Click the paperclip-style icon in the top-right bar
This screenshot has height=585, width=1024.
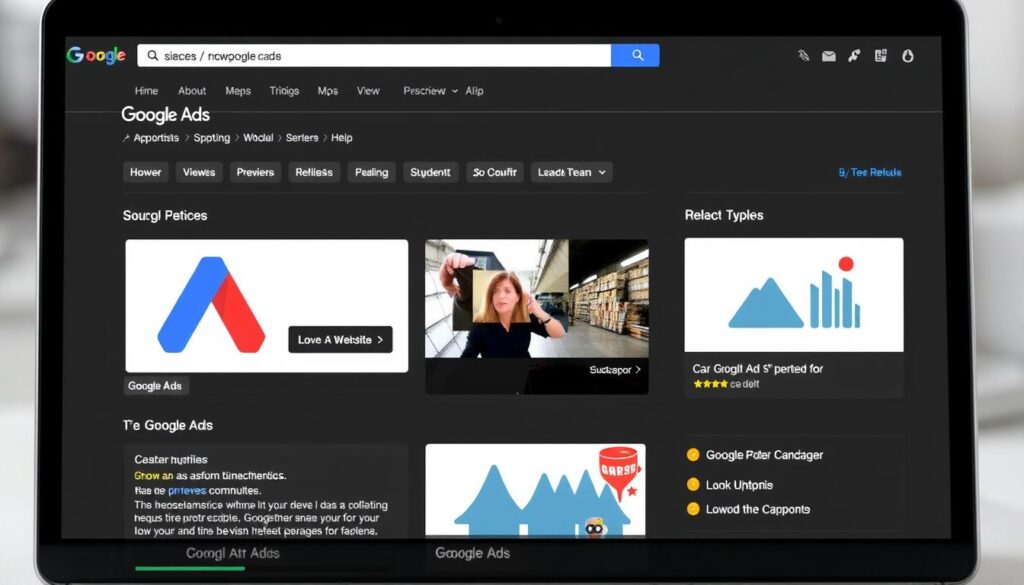pos(803,55)
